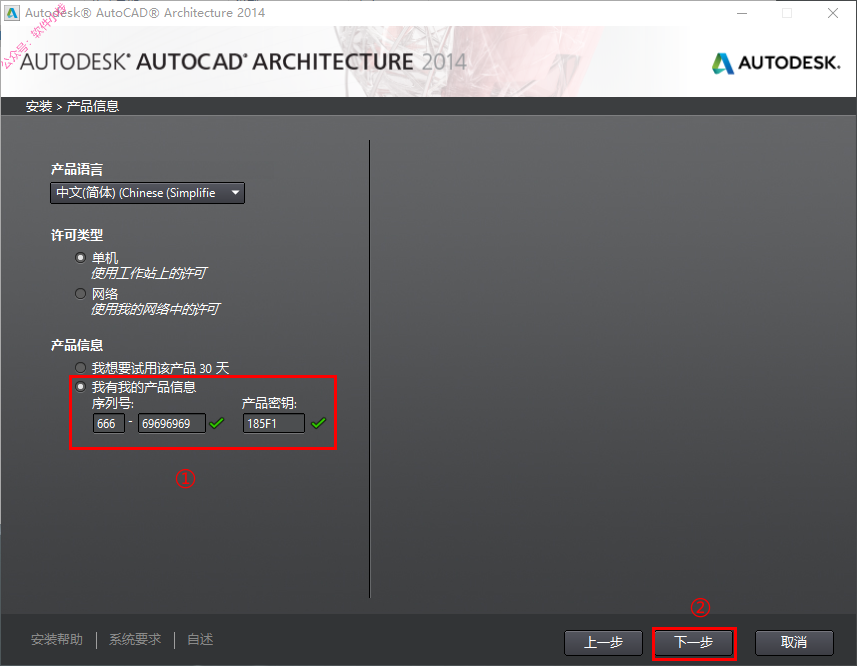Click the 产品语言 heading
Viewport: 857px width, 666px height.
click(x=77, y=169)
